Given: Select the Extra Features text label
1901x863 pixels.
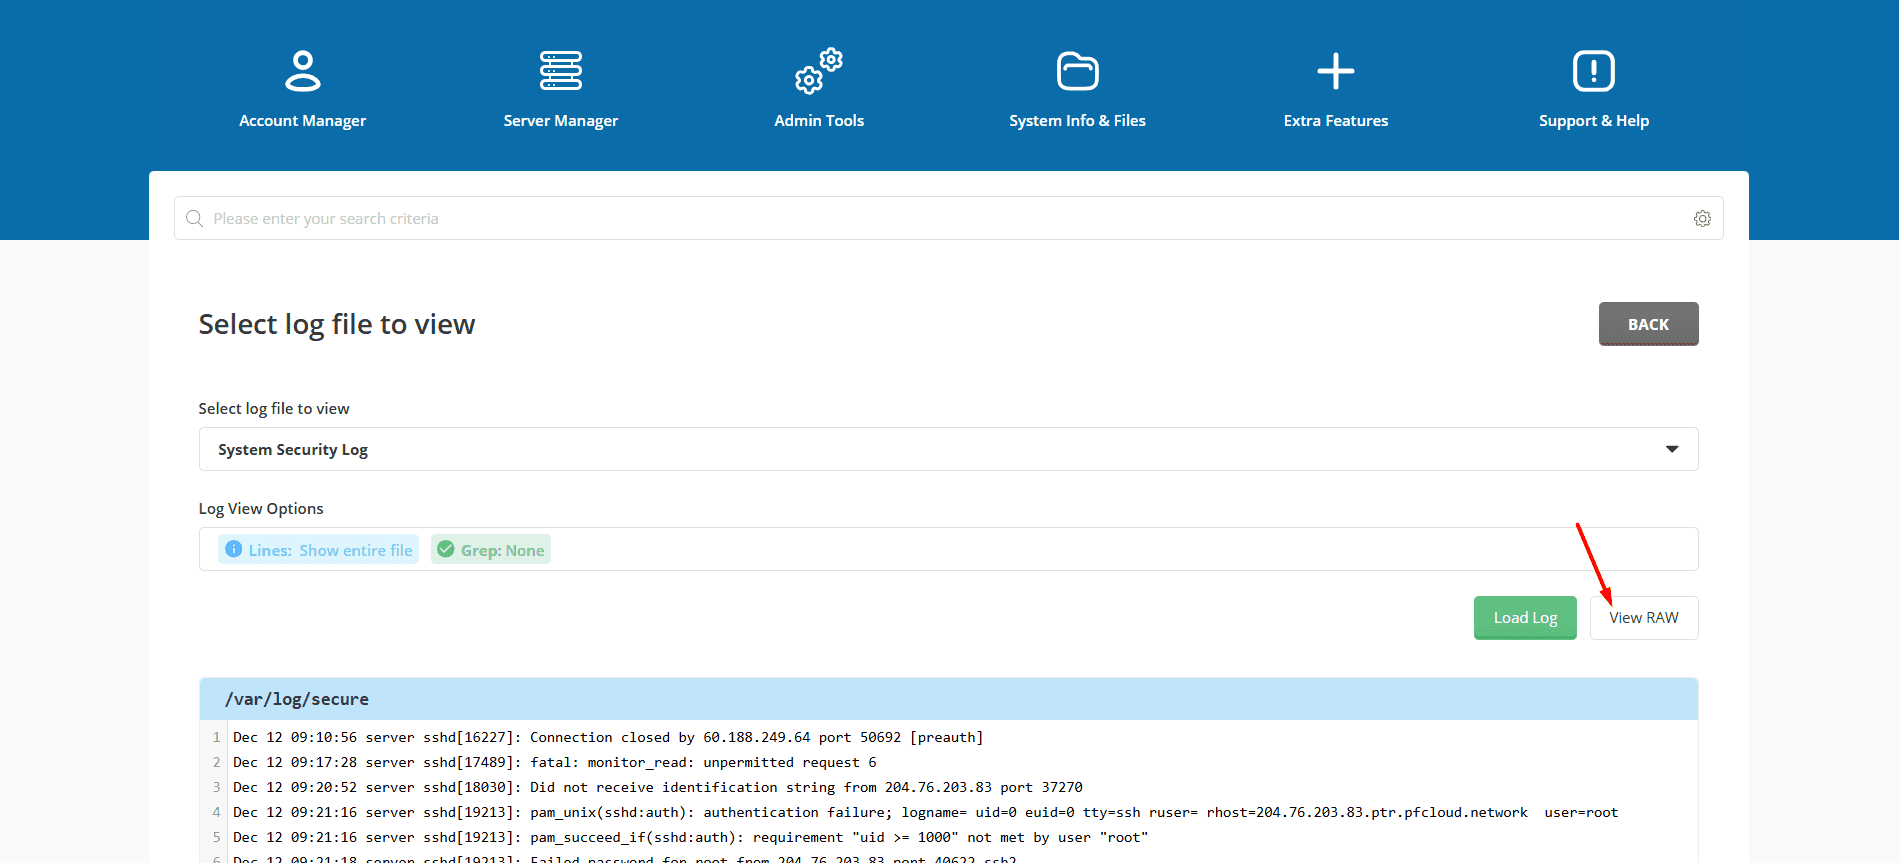Looking at the screenshot, I should pos(1335,121).
